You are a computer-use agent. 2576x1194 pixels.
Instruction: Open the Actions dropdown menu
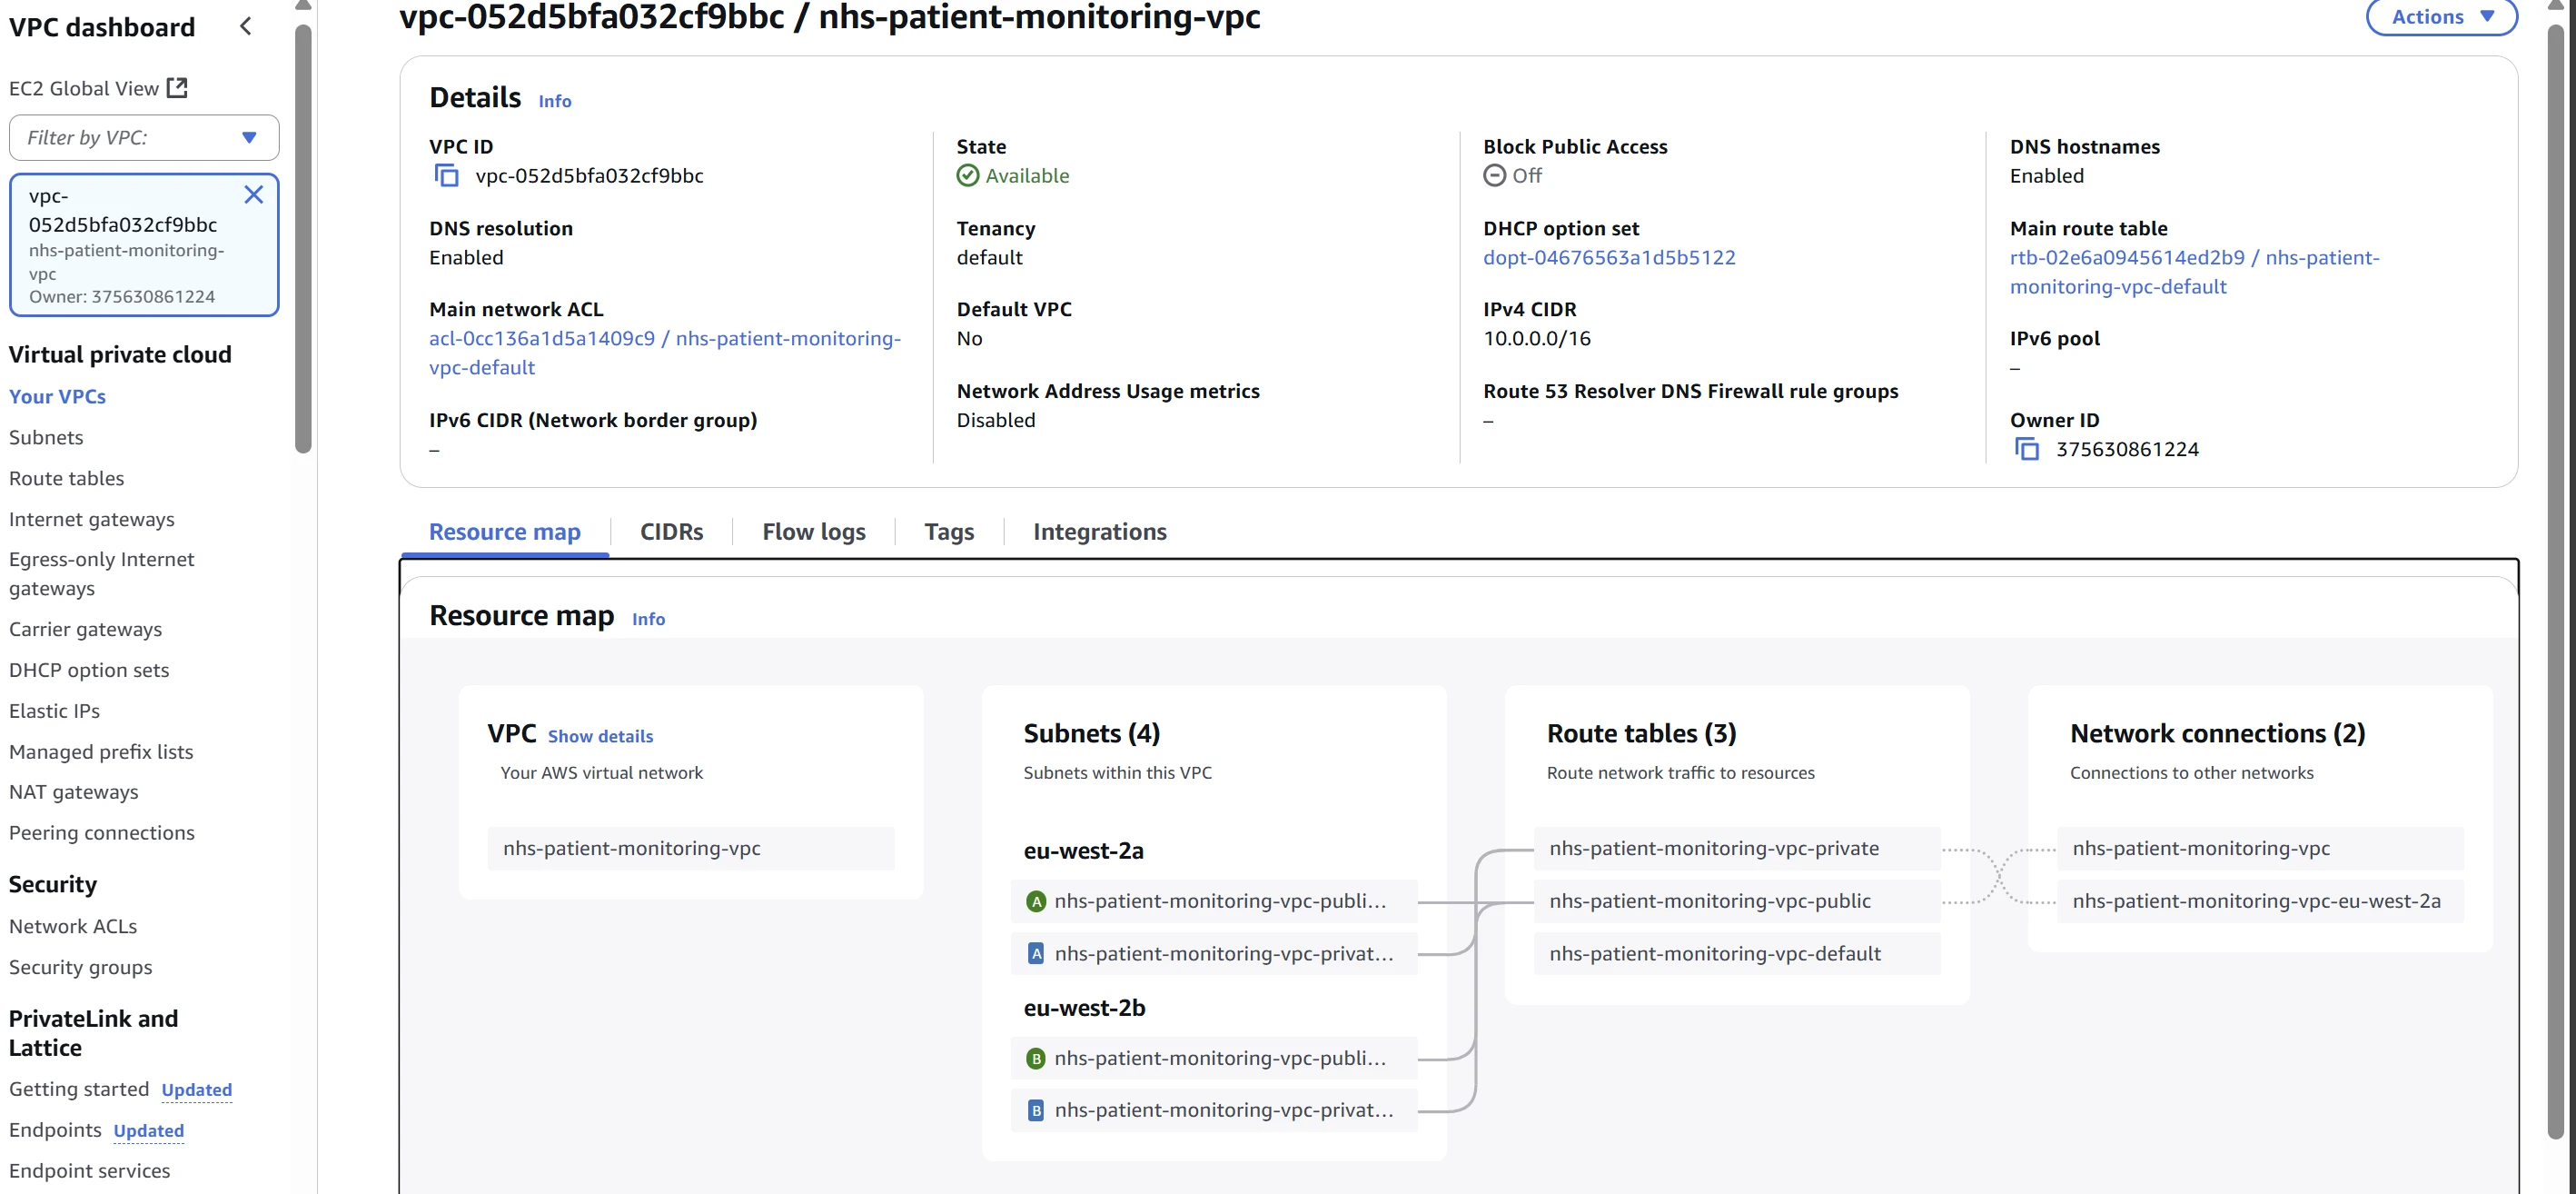point(2441,17)
